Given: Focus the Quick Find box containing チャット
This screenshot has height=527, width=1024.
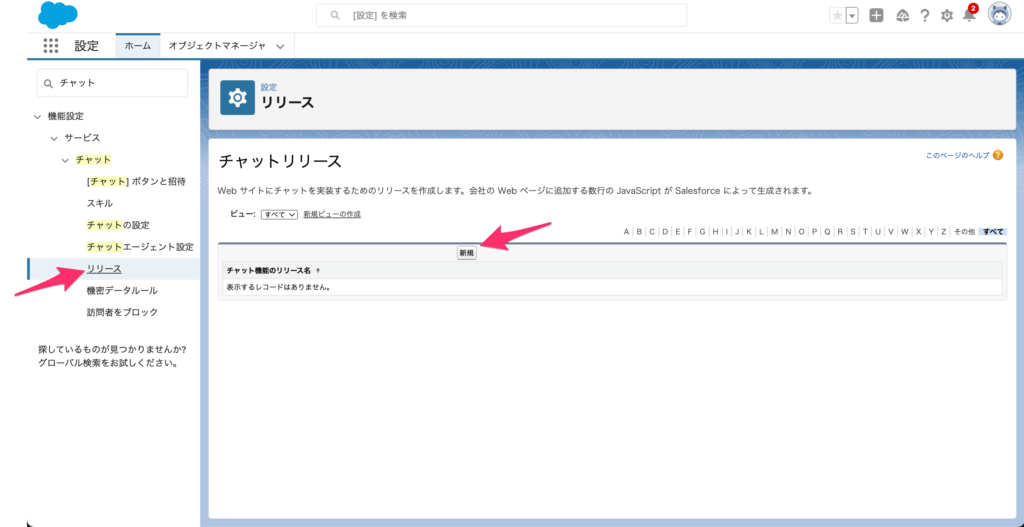Looking at the screenshot, I should click(x=112, y=83).
